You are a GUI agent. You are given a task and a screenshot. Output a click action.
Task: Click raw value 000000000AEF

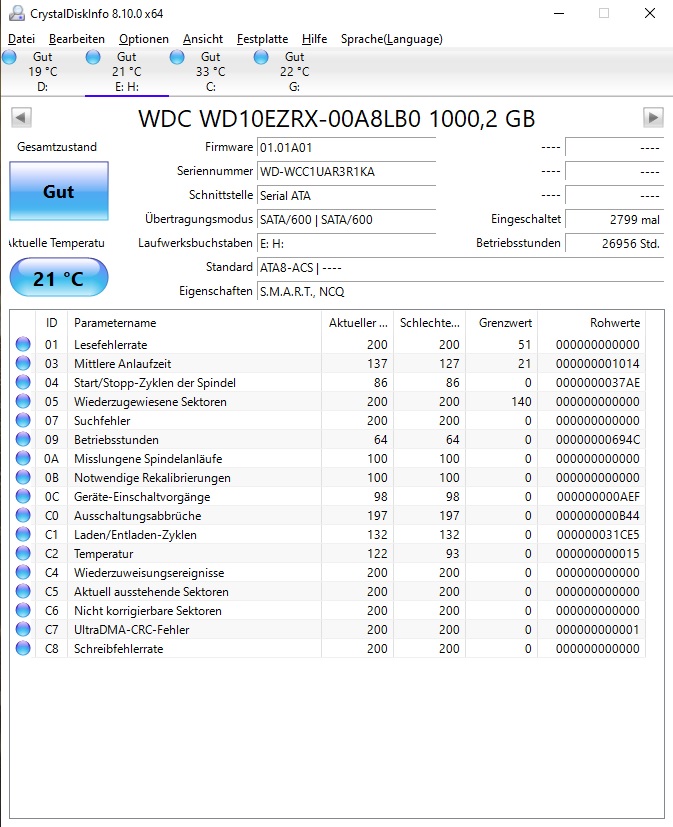598,496
